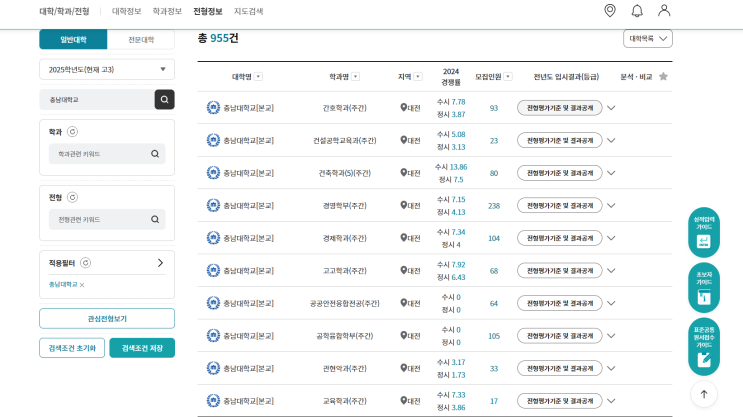This screenshot has width=743, height=417.
Task: Click the 대학/학과/전형 heading link
Action: [64, 11]
